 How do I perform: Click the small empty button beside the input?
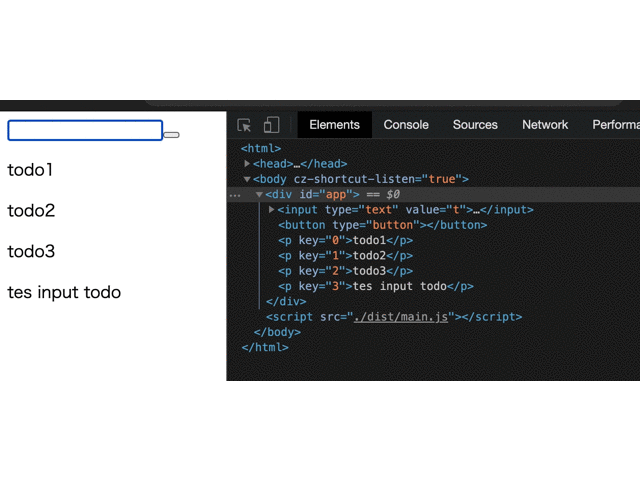(x=171, y=134)
